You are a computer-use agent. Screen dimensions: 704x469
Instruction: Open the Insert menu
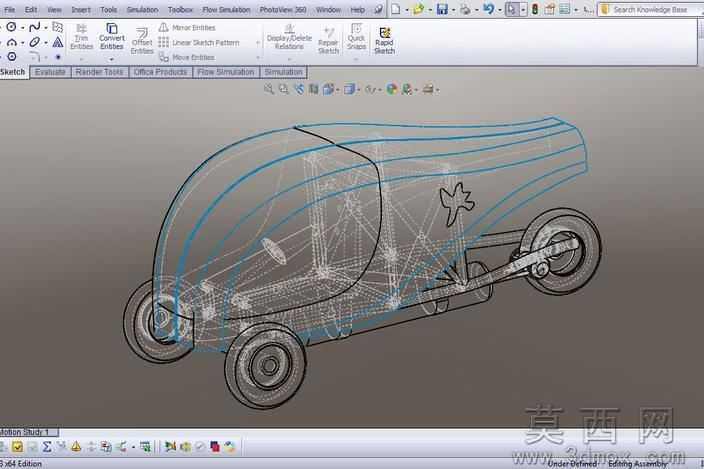[81, 9]
